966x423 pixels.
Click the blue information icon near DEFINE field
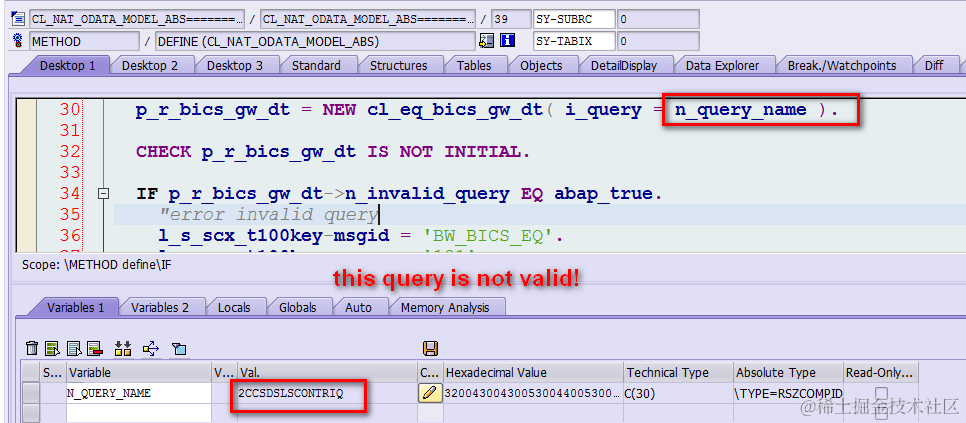(508, 41)
